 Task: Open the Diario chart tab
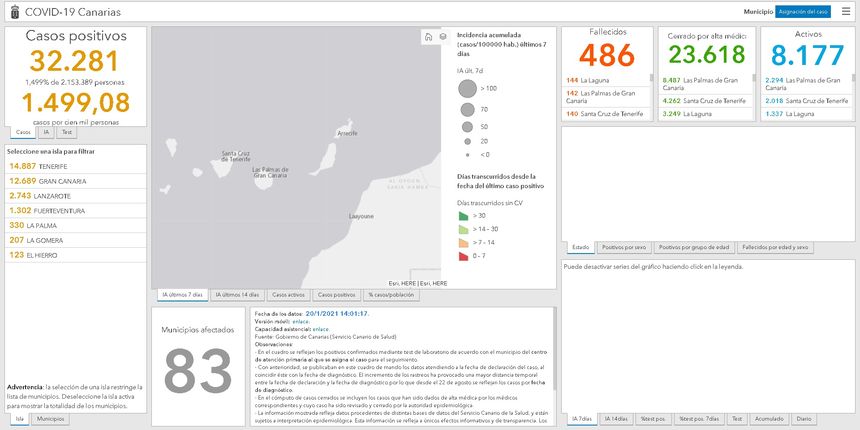coord(805,419)
